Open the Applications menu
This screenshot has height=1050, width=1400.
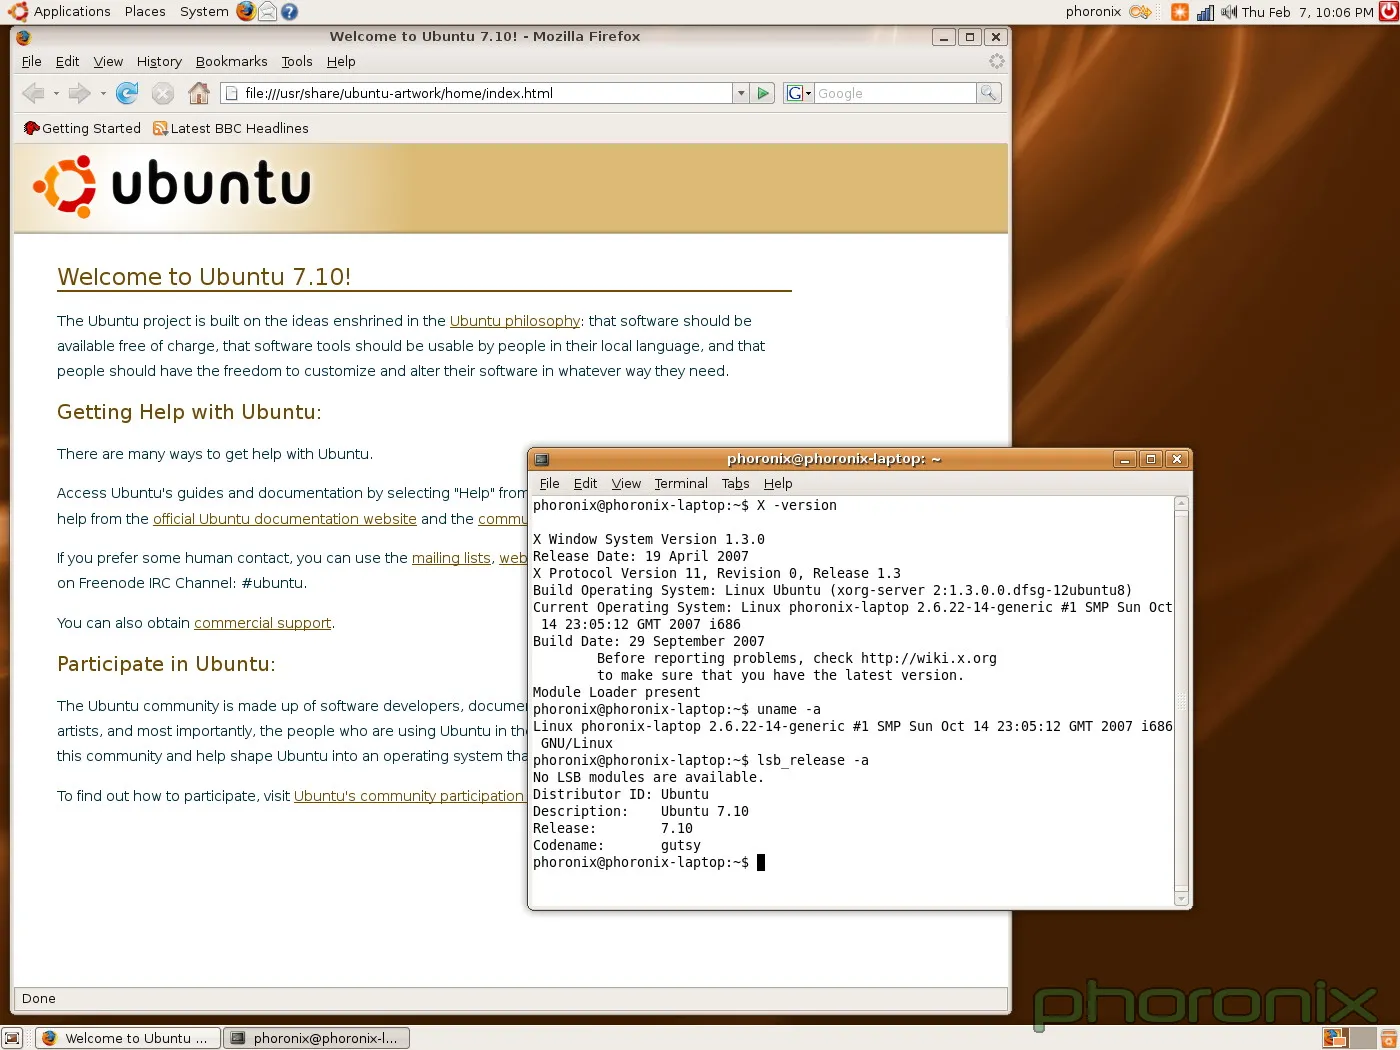72,12
